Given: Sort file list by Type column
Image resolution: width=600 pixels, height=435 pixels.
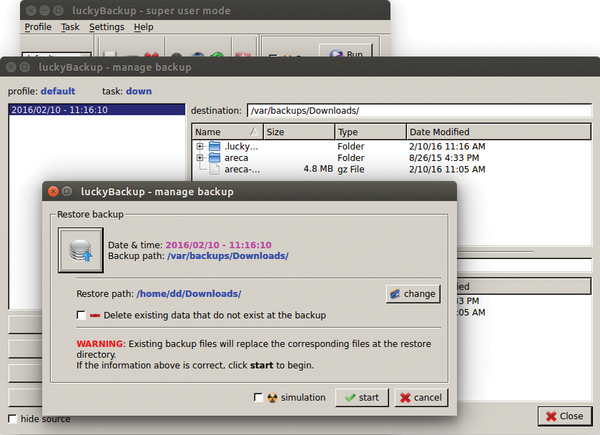Looking at the screenshot, I should coord(370,132).
